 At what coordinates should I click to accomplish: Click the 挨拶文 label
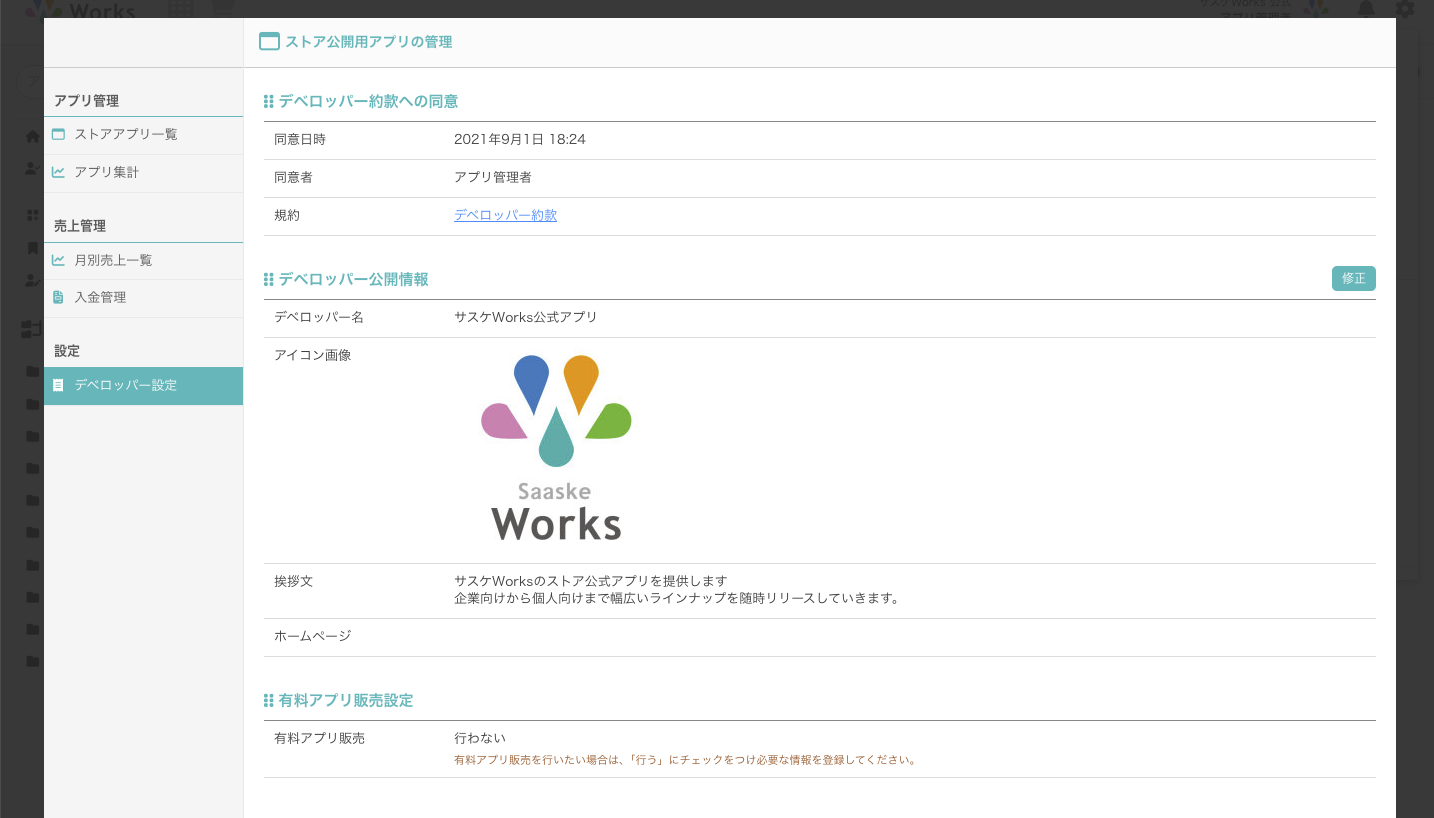pos(293,581)
